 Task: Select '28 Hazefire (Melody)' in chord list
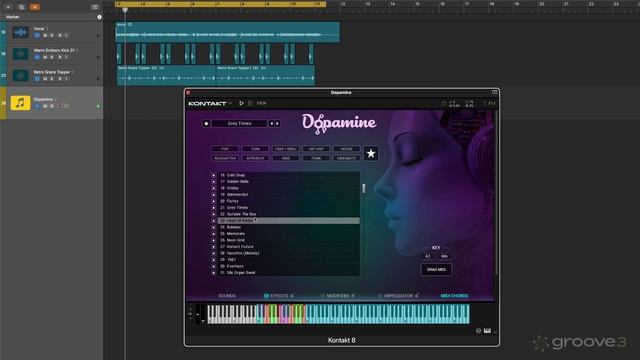pyautogui.click(x=289, y=253)
